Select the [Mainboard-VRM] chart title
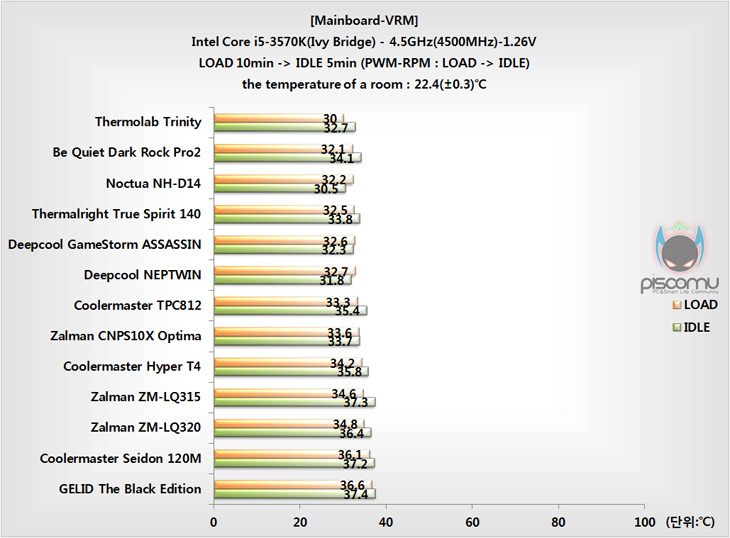 364,20
